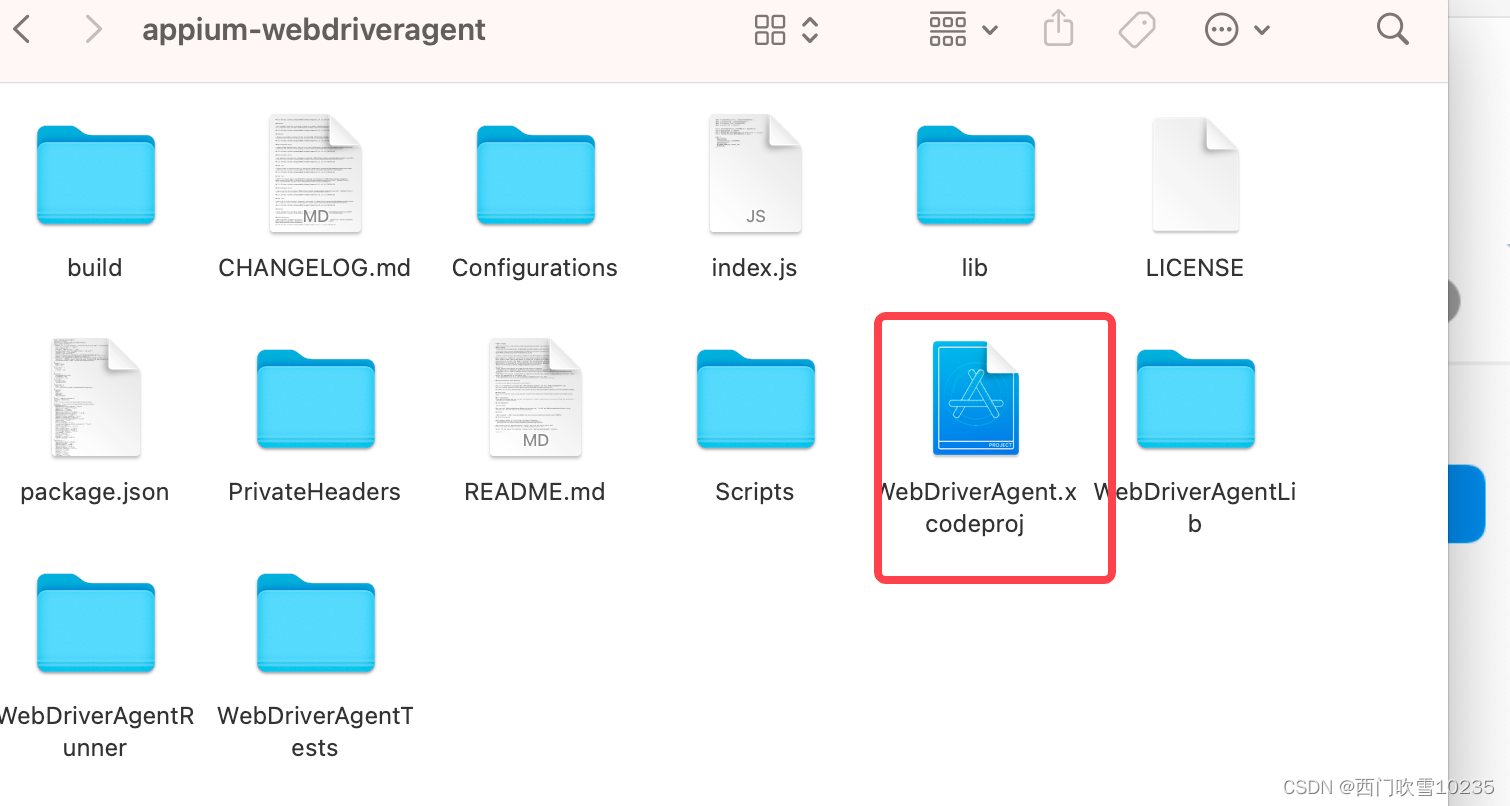Go back with the left chevron
1510x806 pixels.
[x=22, y=30]
